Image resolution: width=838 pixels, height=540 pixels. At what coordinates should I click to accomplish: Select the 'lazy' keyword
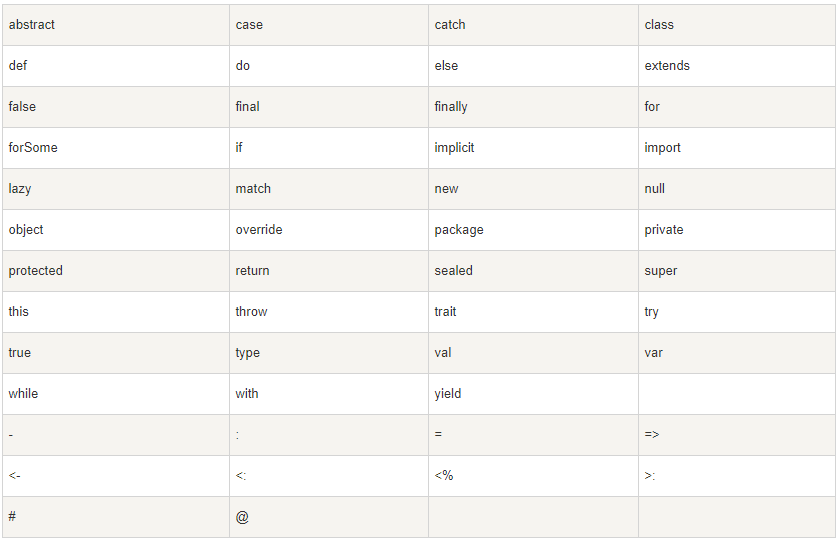20,189
